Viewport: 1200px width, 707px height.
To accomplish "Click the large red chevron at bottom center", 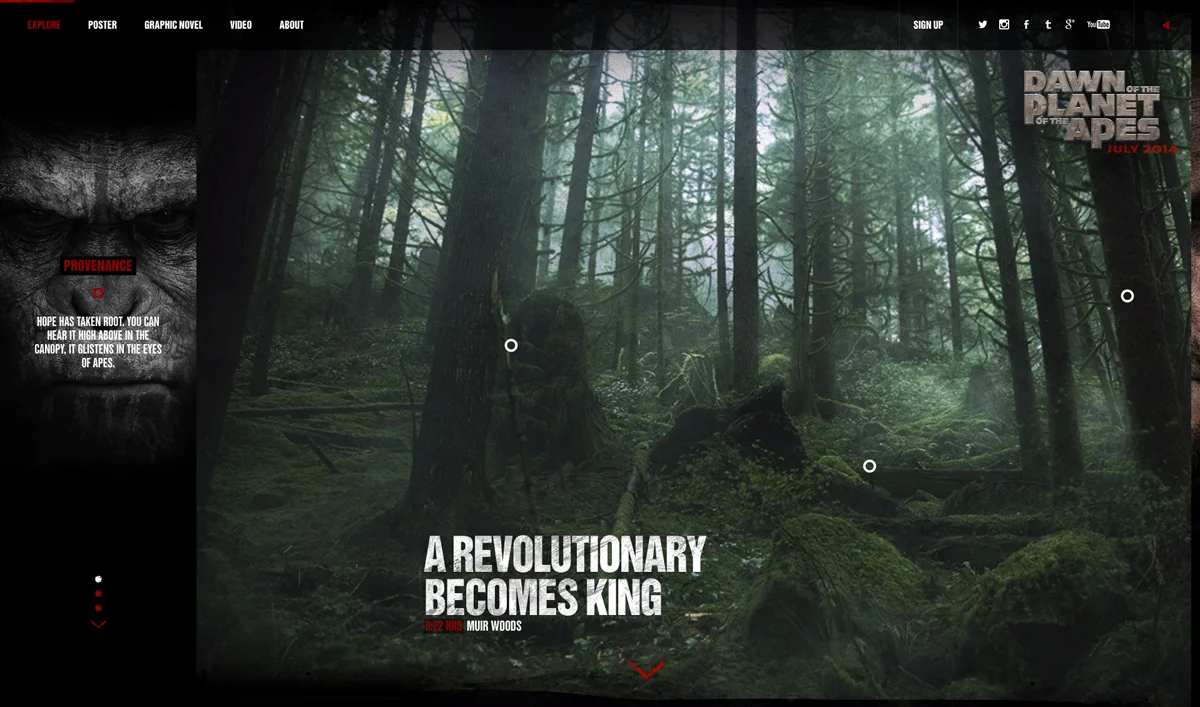I will point(646,670).
